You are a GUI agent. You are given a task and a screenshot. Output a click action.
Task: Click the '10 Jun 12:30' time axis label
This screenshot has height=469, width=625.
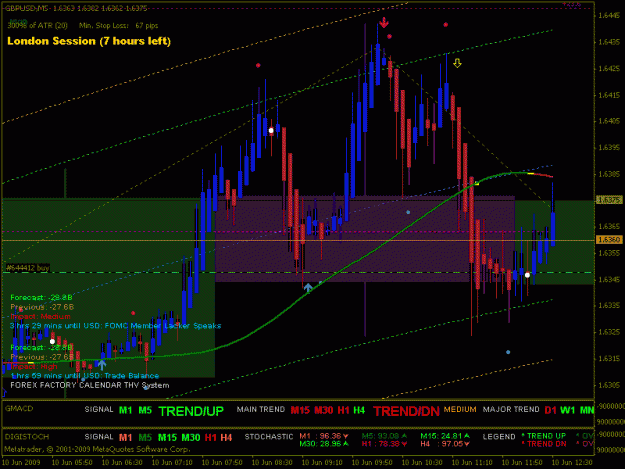[x=572, y=463]
